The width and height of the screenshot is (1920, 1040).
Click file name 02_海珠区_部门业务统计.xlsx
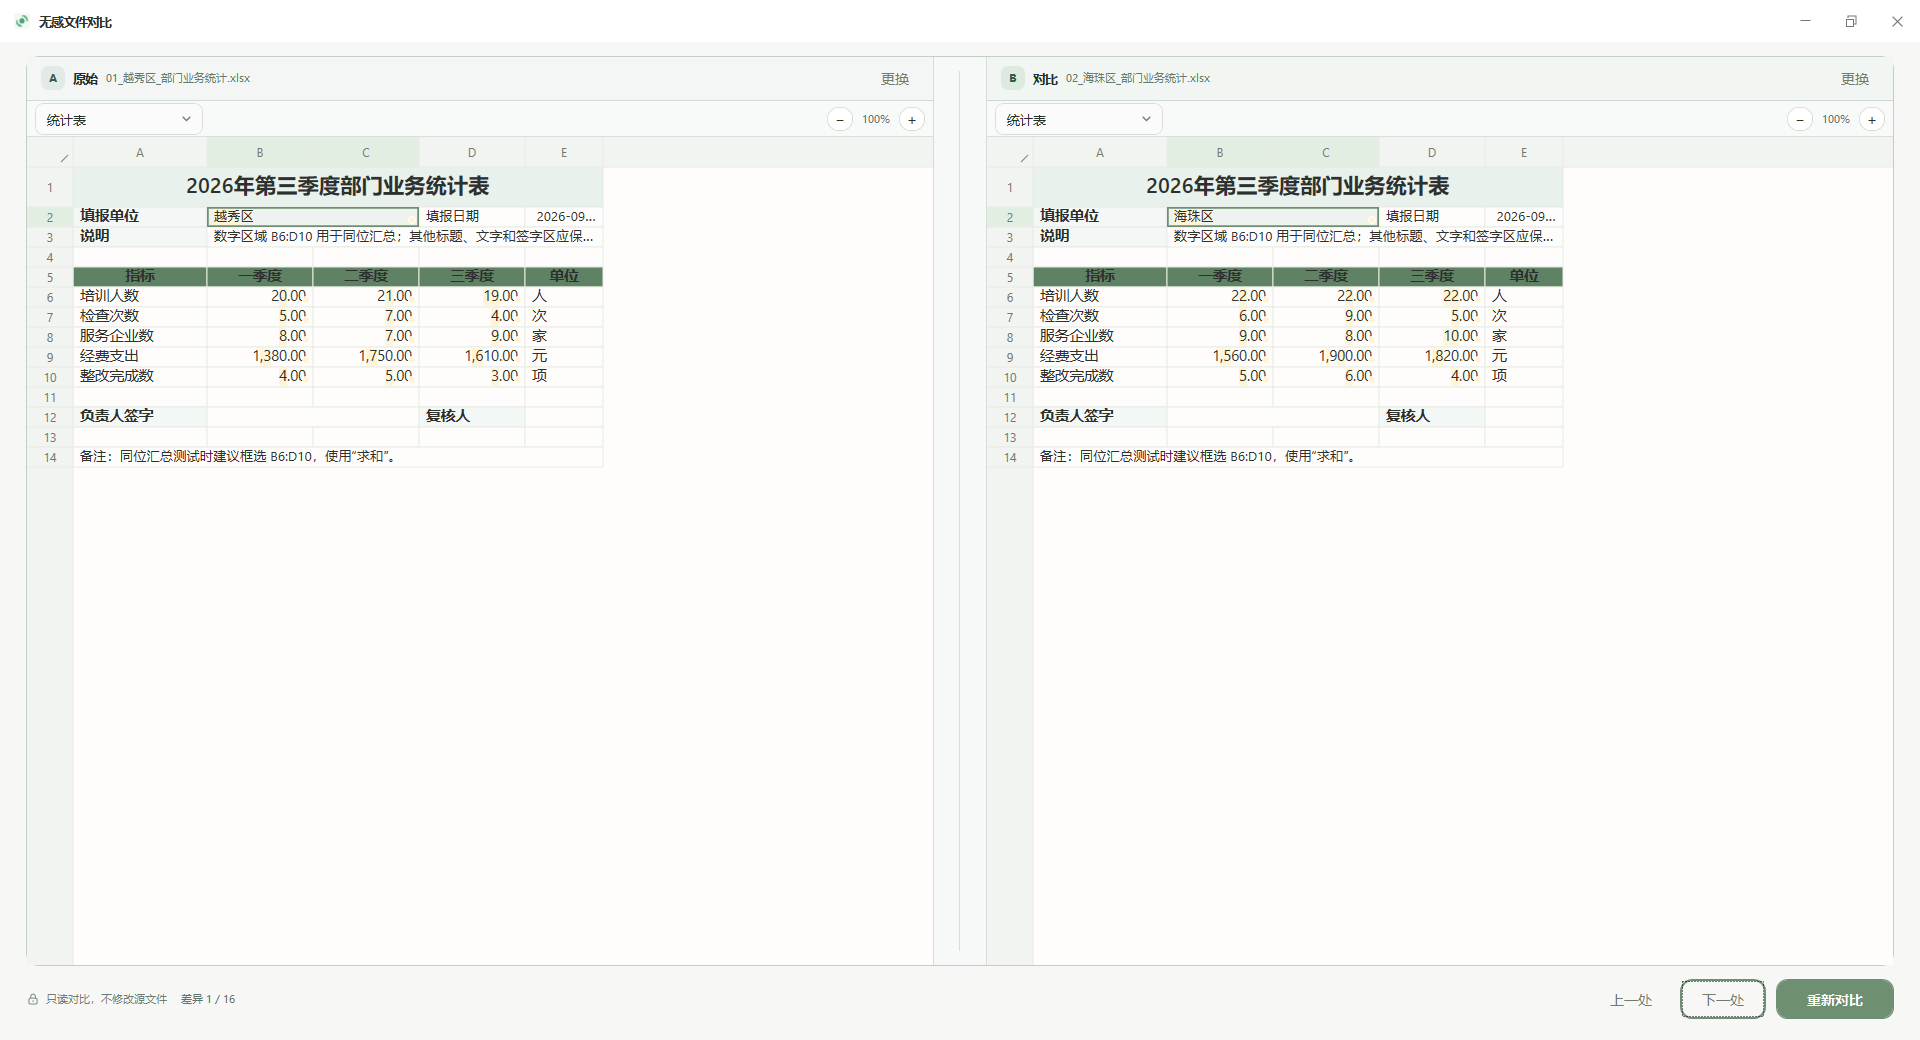(x=1138, y=78)
